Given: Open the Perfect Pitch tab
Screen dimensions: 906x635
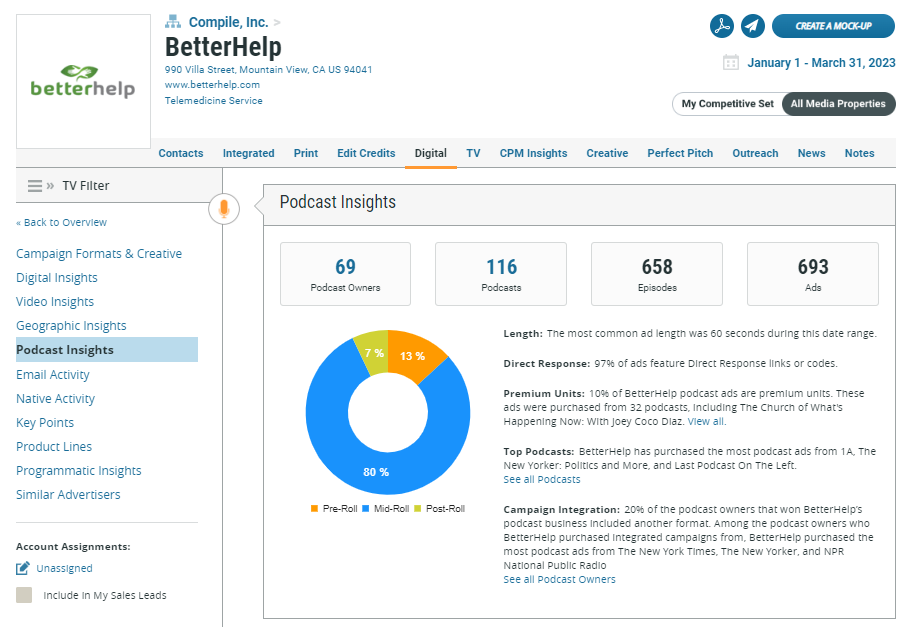Looking at the screenshot, I should [680, 153].
